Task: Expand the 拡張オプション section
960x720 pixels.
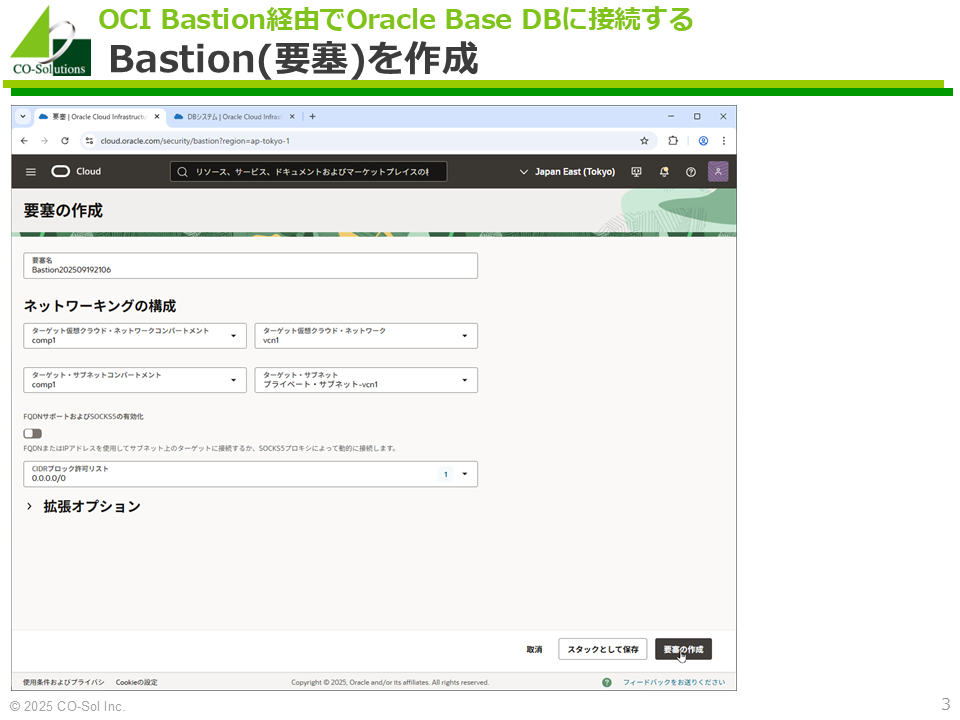Action: 83,506
